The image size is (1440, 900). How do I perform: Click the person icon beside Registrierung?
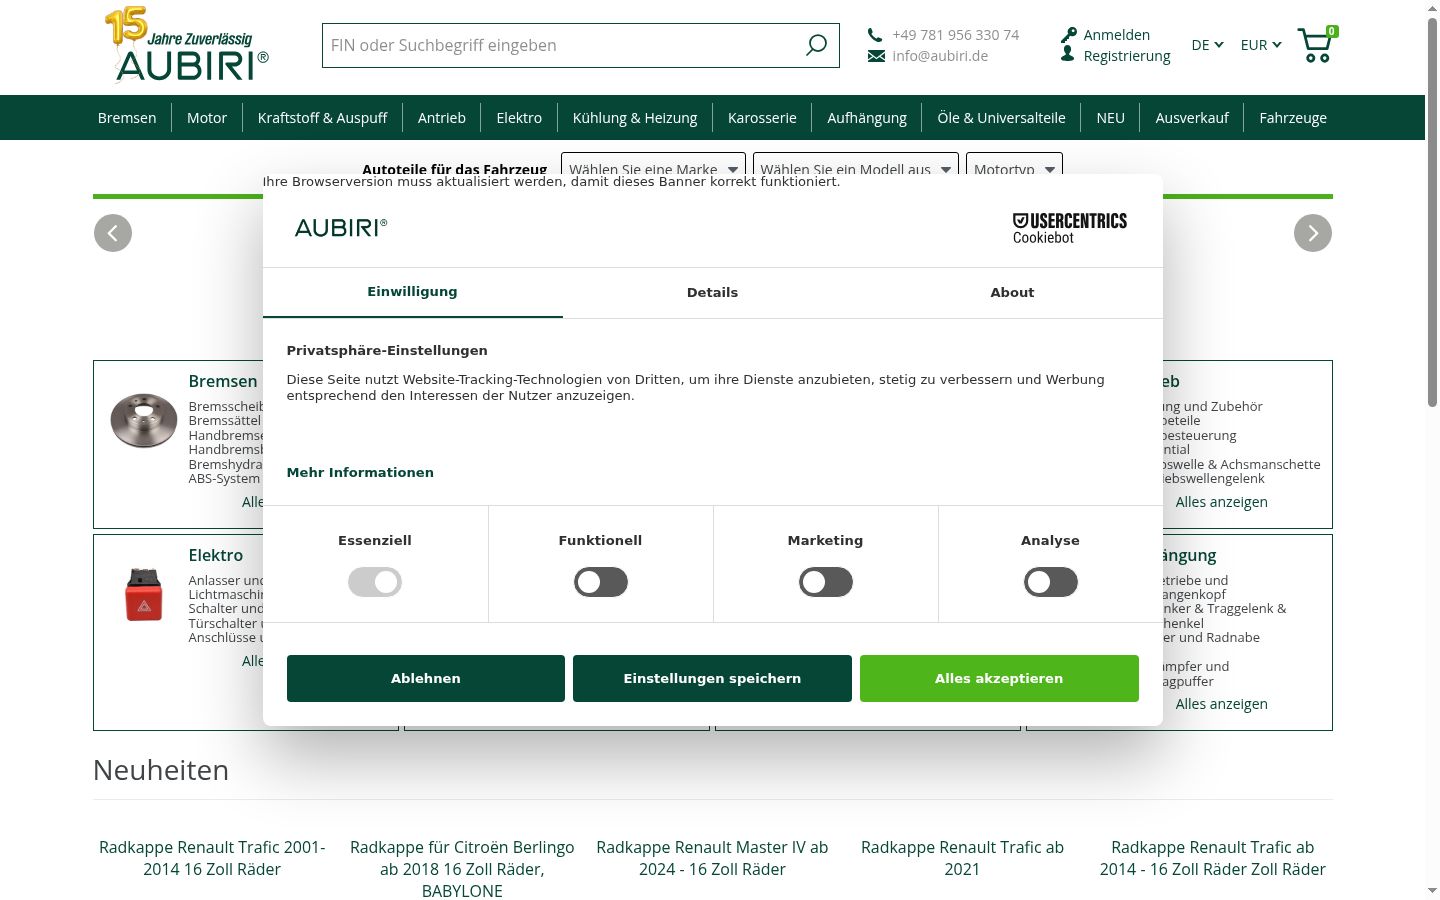click(x=1068, y=54)
